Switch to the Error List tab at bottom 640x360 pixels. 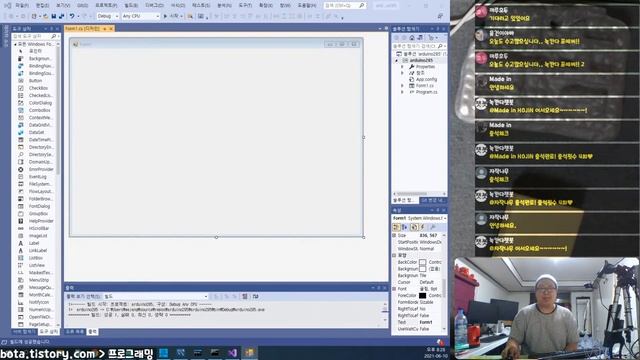[75, 332]
